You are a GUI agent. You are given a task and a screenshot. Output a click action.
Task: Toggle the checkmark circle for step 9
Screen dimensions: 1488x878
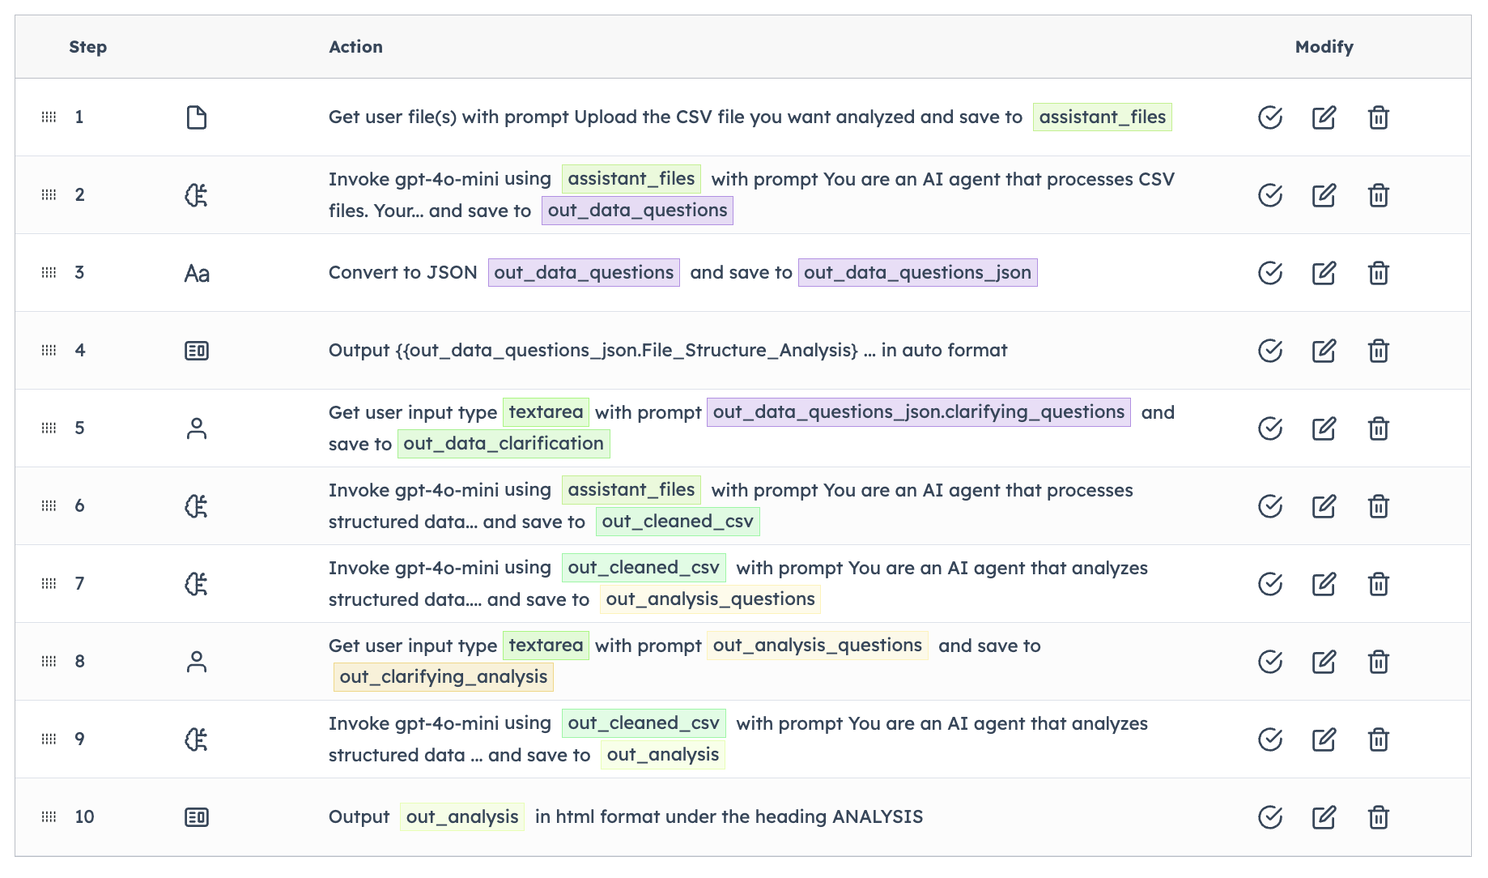1270,739
